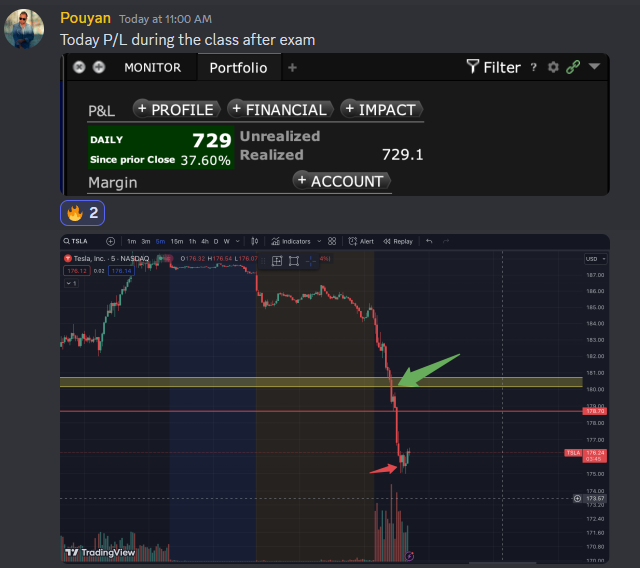640x568 pixels.
Task: Click the measure tool in floating toolbar
Action: tap(277, 261)
